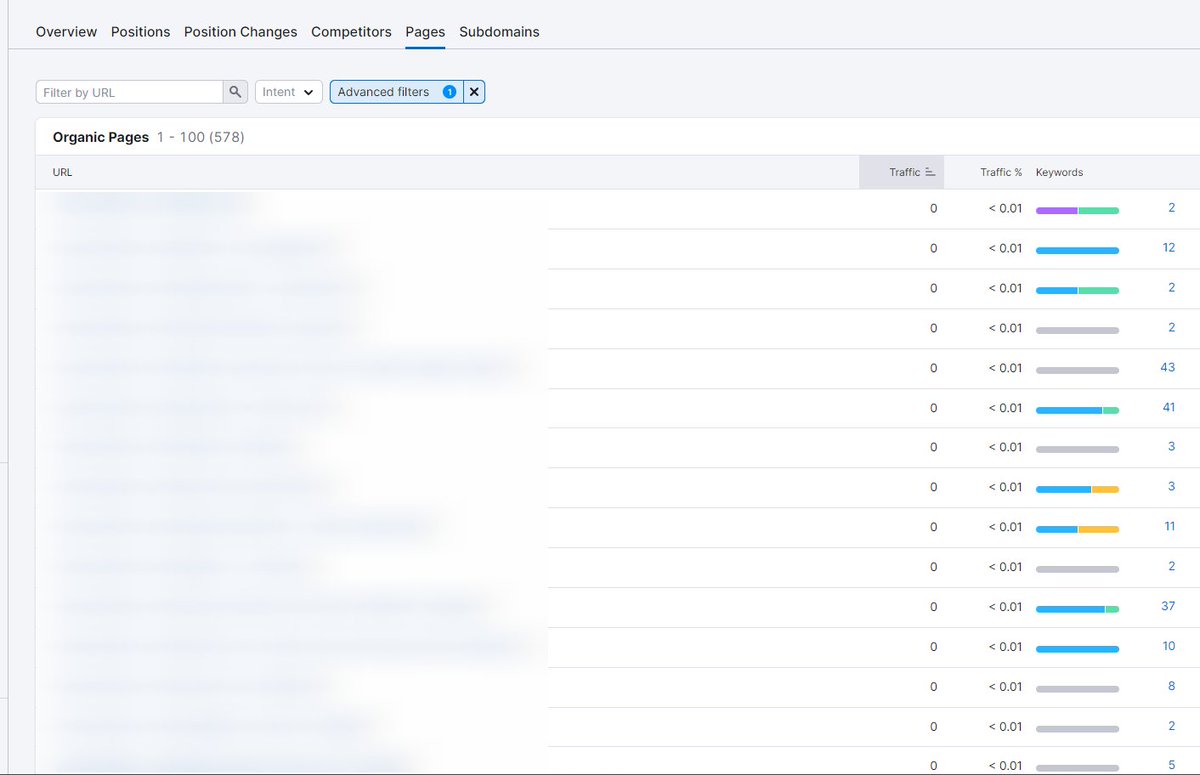
Task: Click the URL search magnifier icon
Action: click(x=235, y=91)
